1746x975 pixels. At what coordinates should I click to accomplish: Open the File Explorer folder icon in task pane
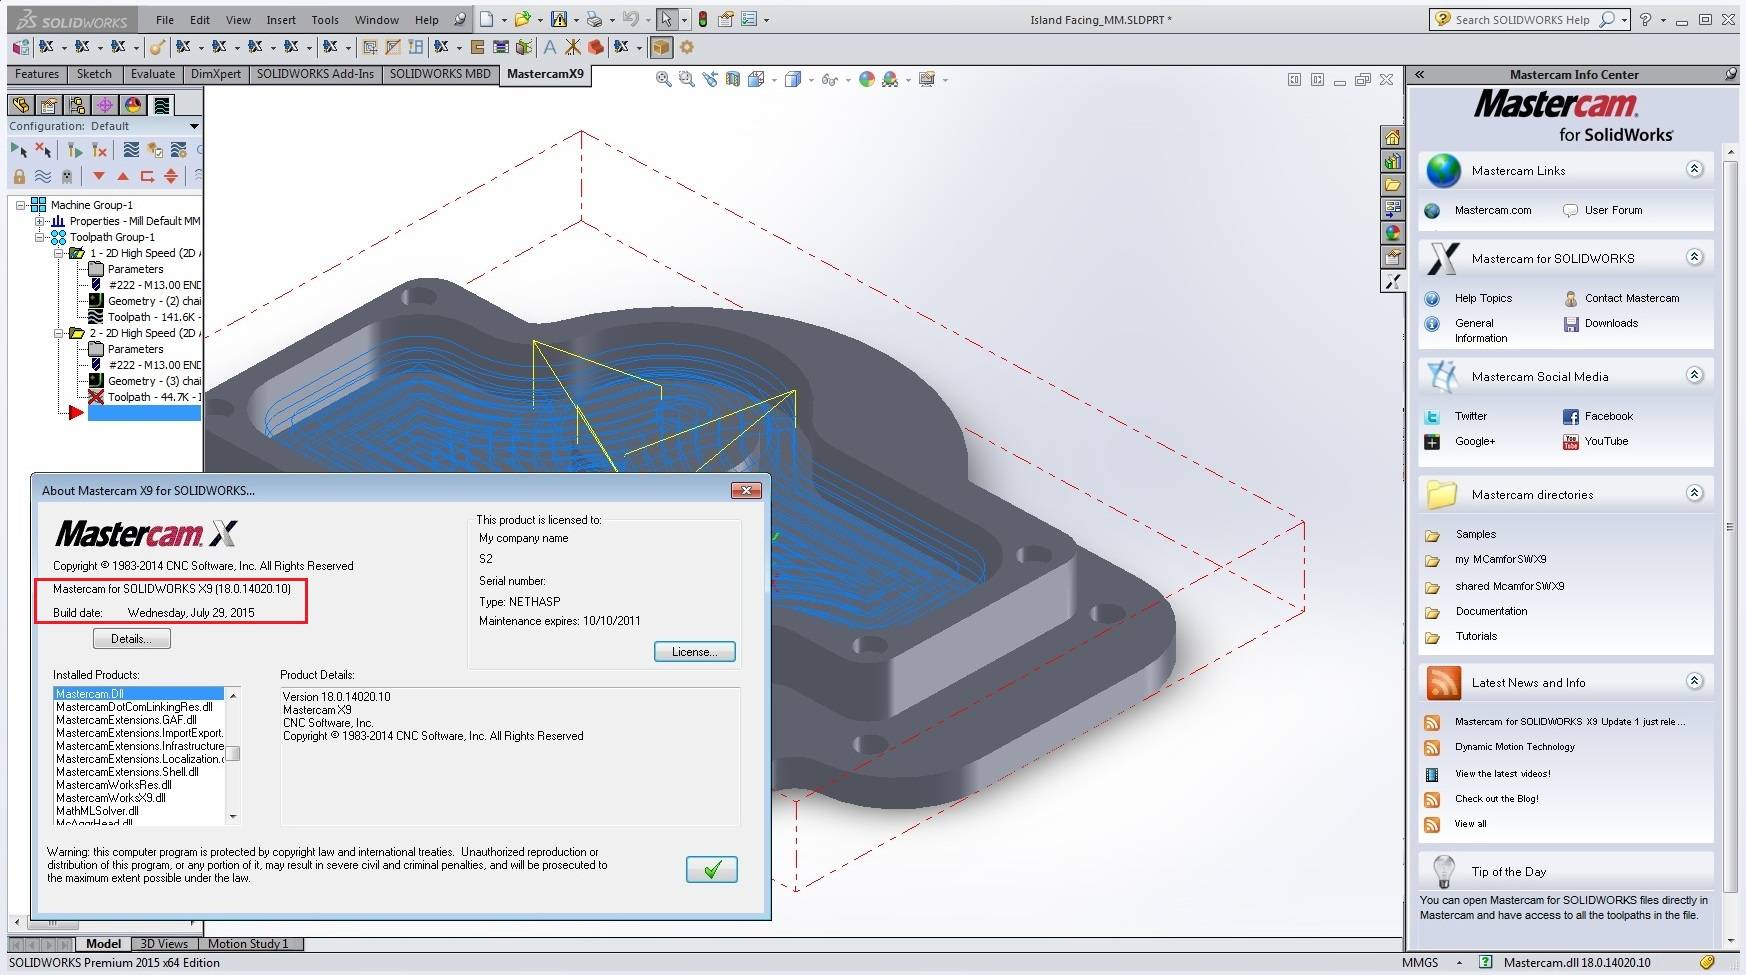(x=1392, y=185)
